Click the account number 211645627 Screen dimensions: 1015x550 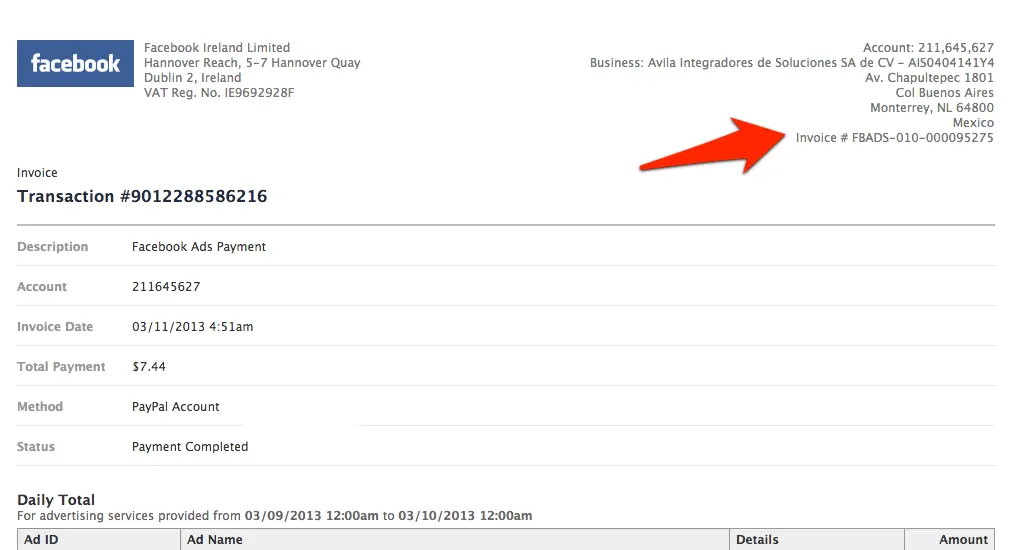click(x=166, y=287)
